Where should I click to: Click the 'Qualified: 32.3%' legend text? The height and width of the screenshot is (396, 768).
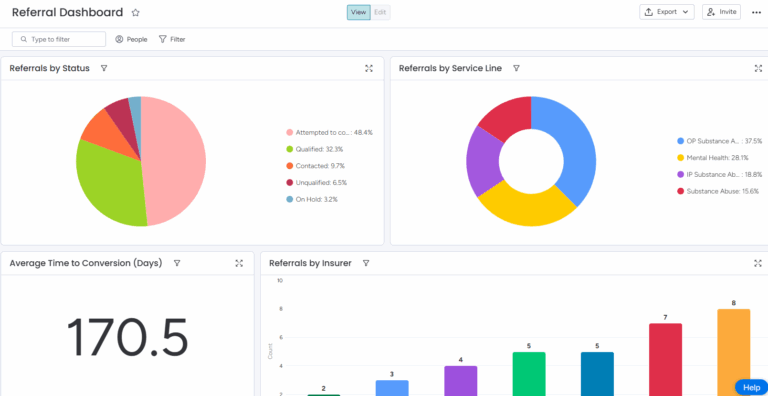(x=319, y=149)
